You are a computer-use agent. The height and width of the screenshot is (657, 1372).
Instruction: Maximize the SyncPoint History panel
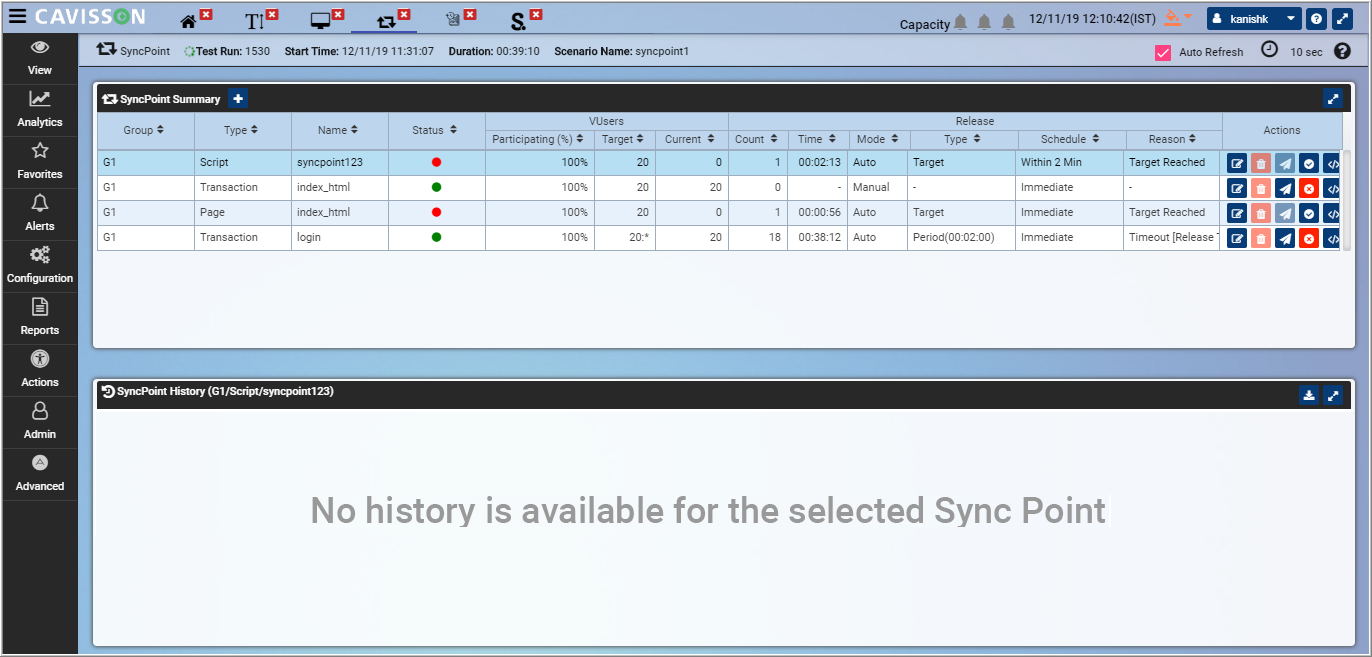(x=1333, y=395)
